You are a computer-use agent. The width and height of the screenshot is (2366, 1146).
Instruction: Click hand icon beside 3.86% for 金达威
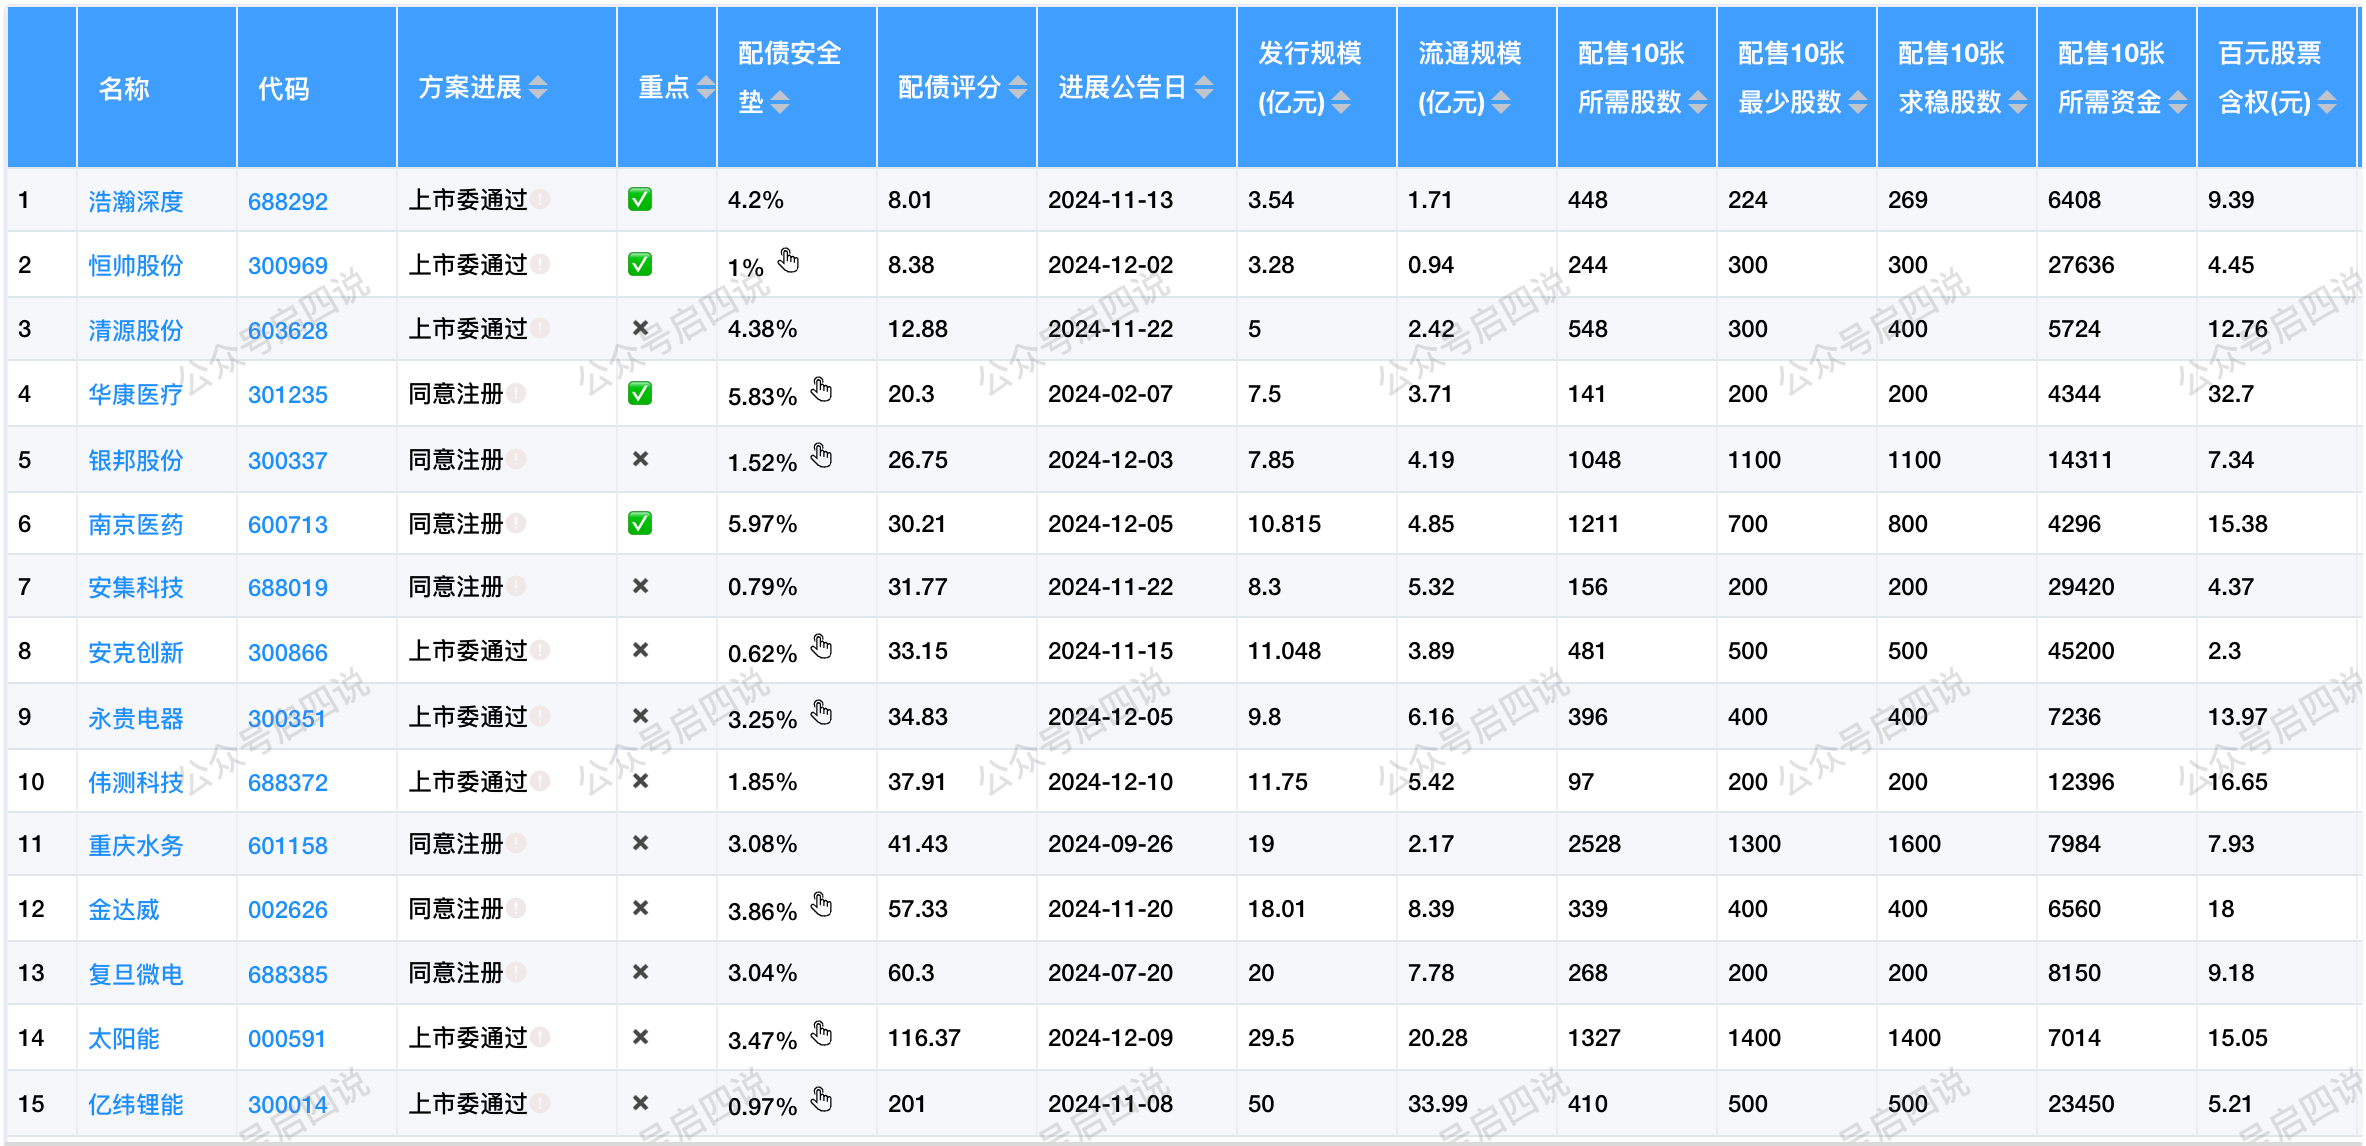tap(821, 905)
